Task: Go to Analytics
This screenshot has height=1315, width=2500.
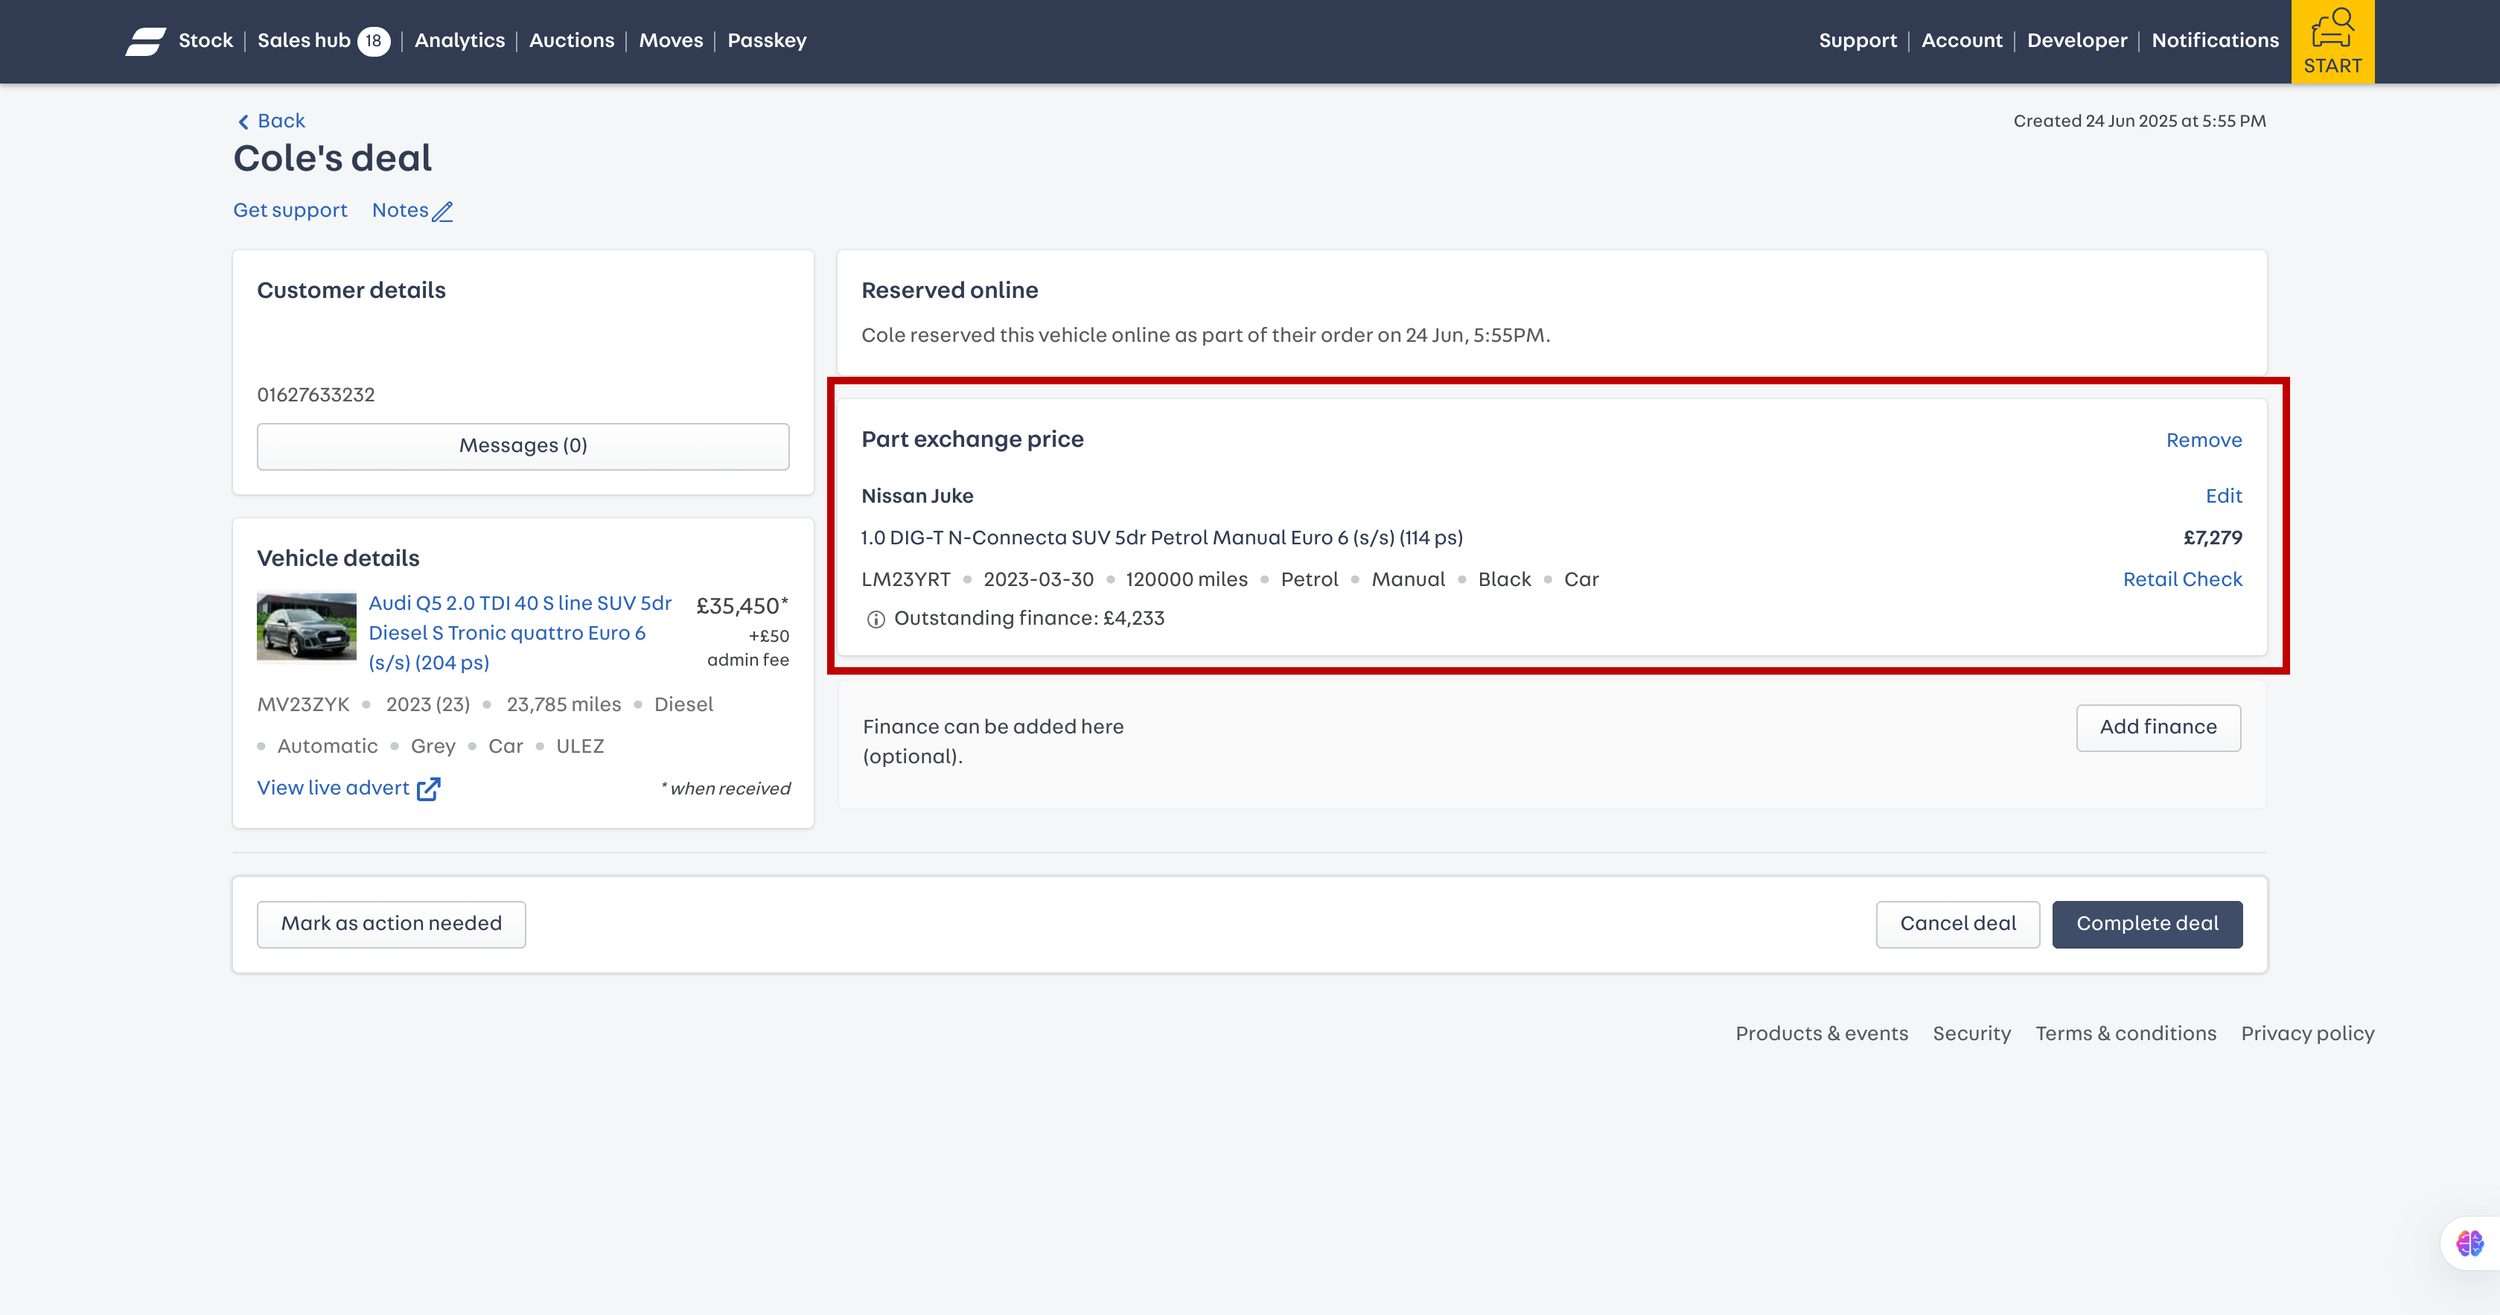Action: 460,41
